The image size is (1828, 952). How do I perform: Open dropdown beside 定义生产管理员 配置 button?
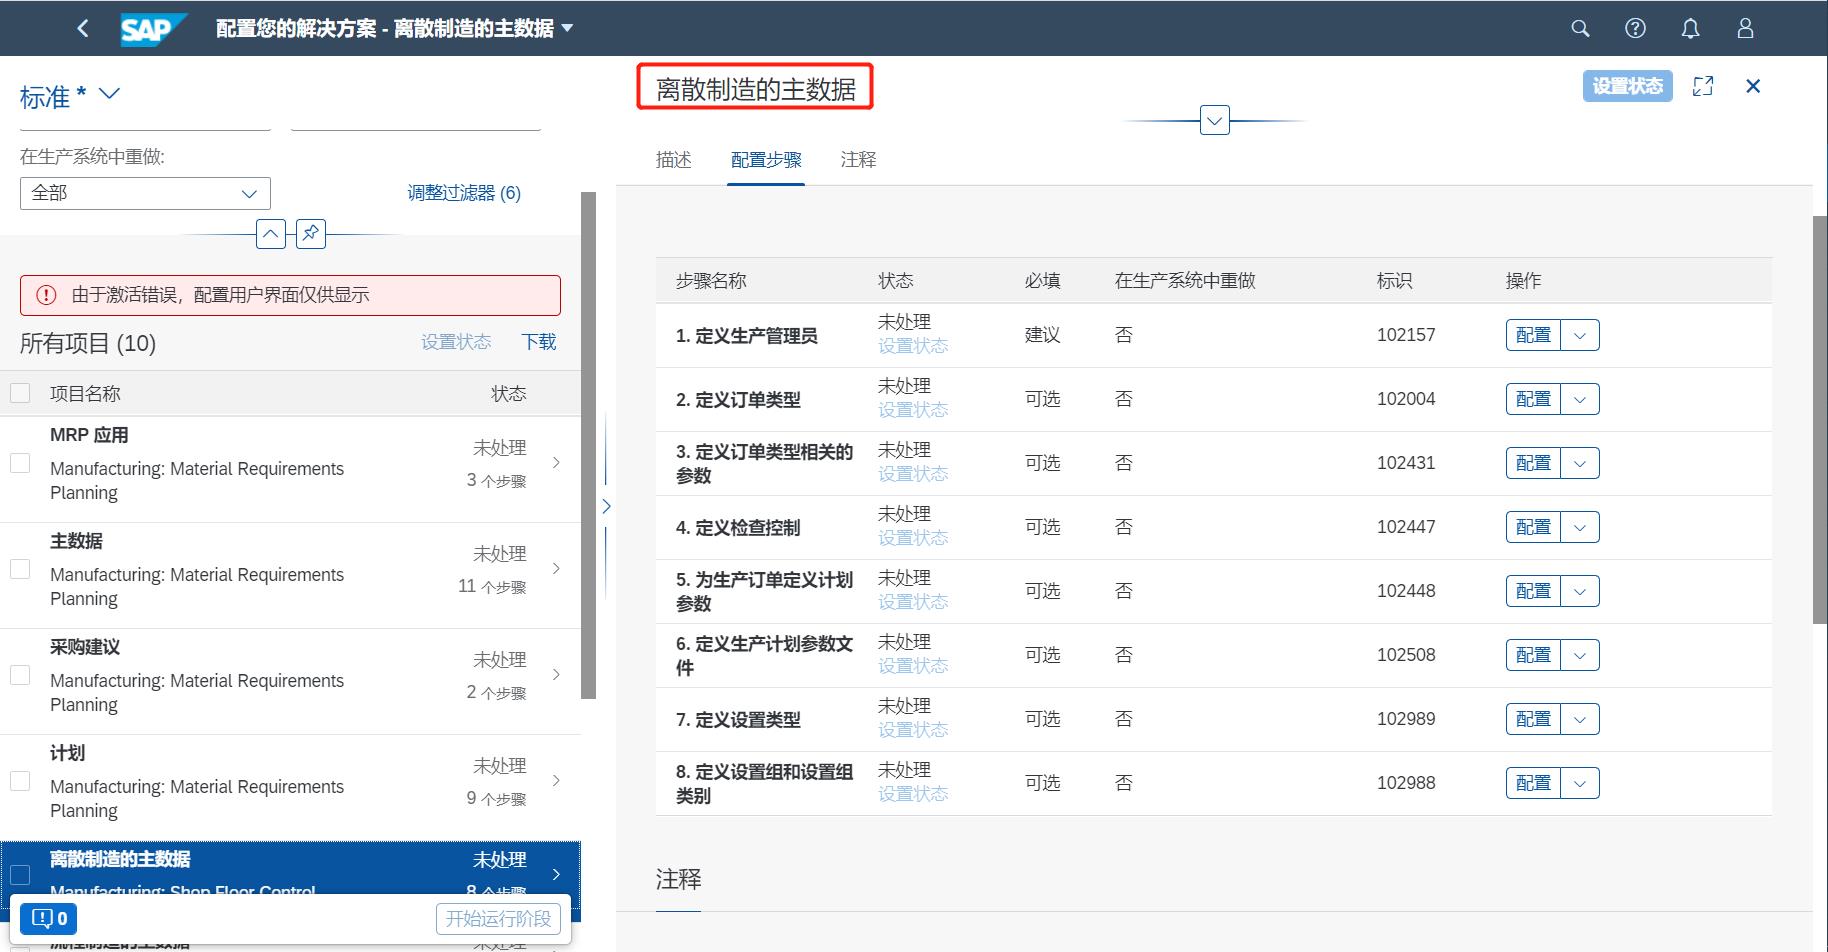[x=1580, y=335]
